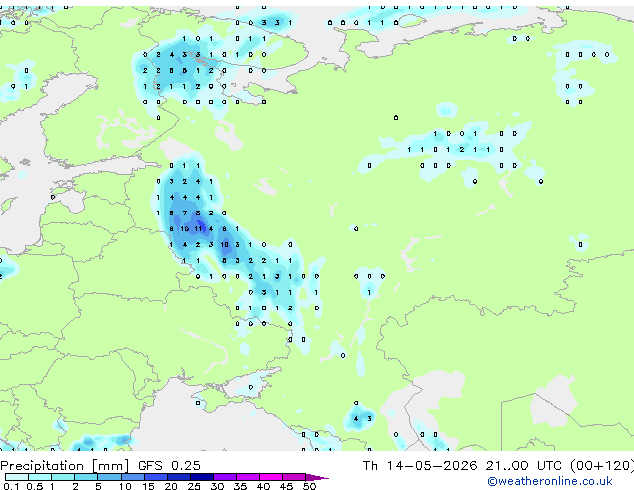Pick the 15–20 mm blue legend swatch

point(156,477)
